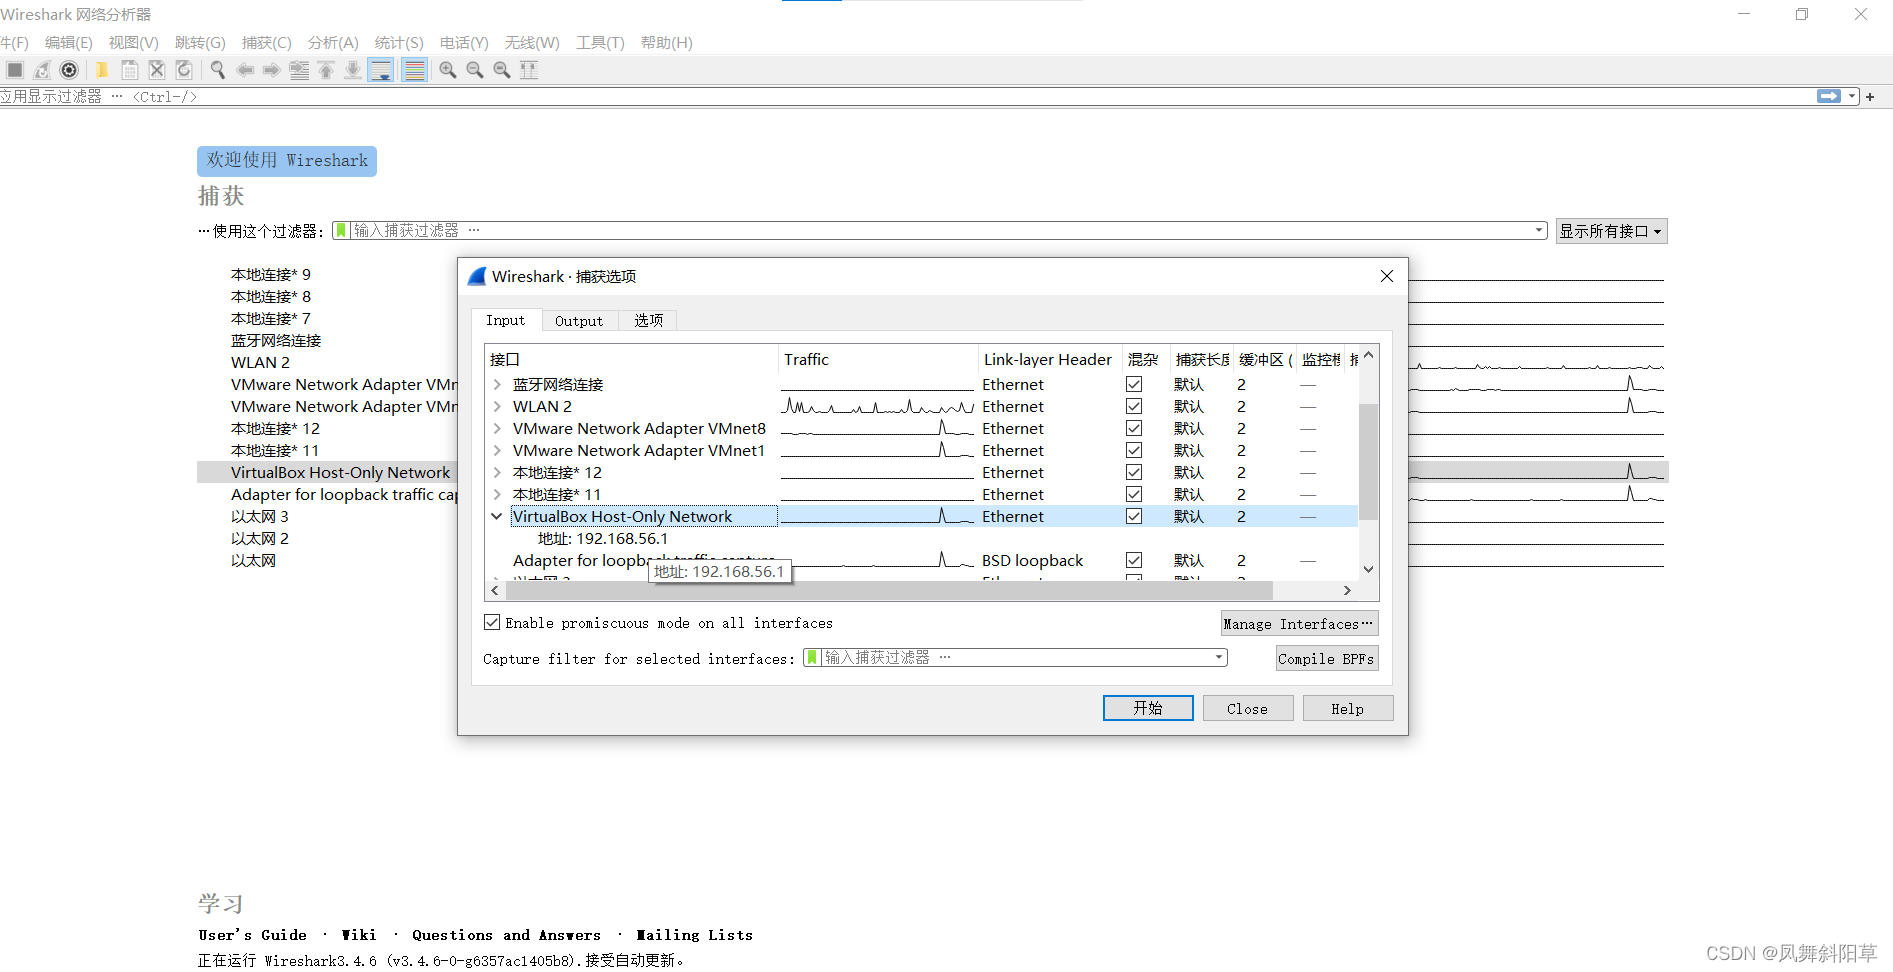Expand the 蓝牙网络连接 interface row in dialog
The height and width of the screenshot is (972, 1893).
497,384
